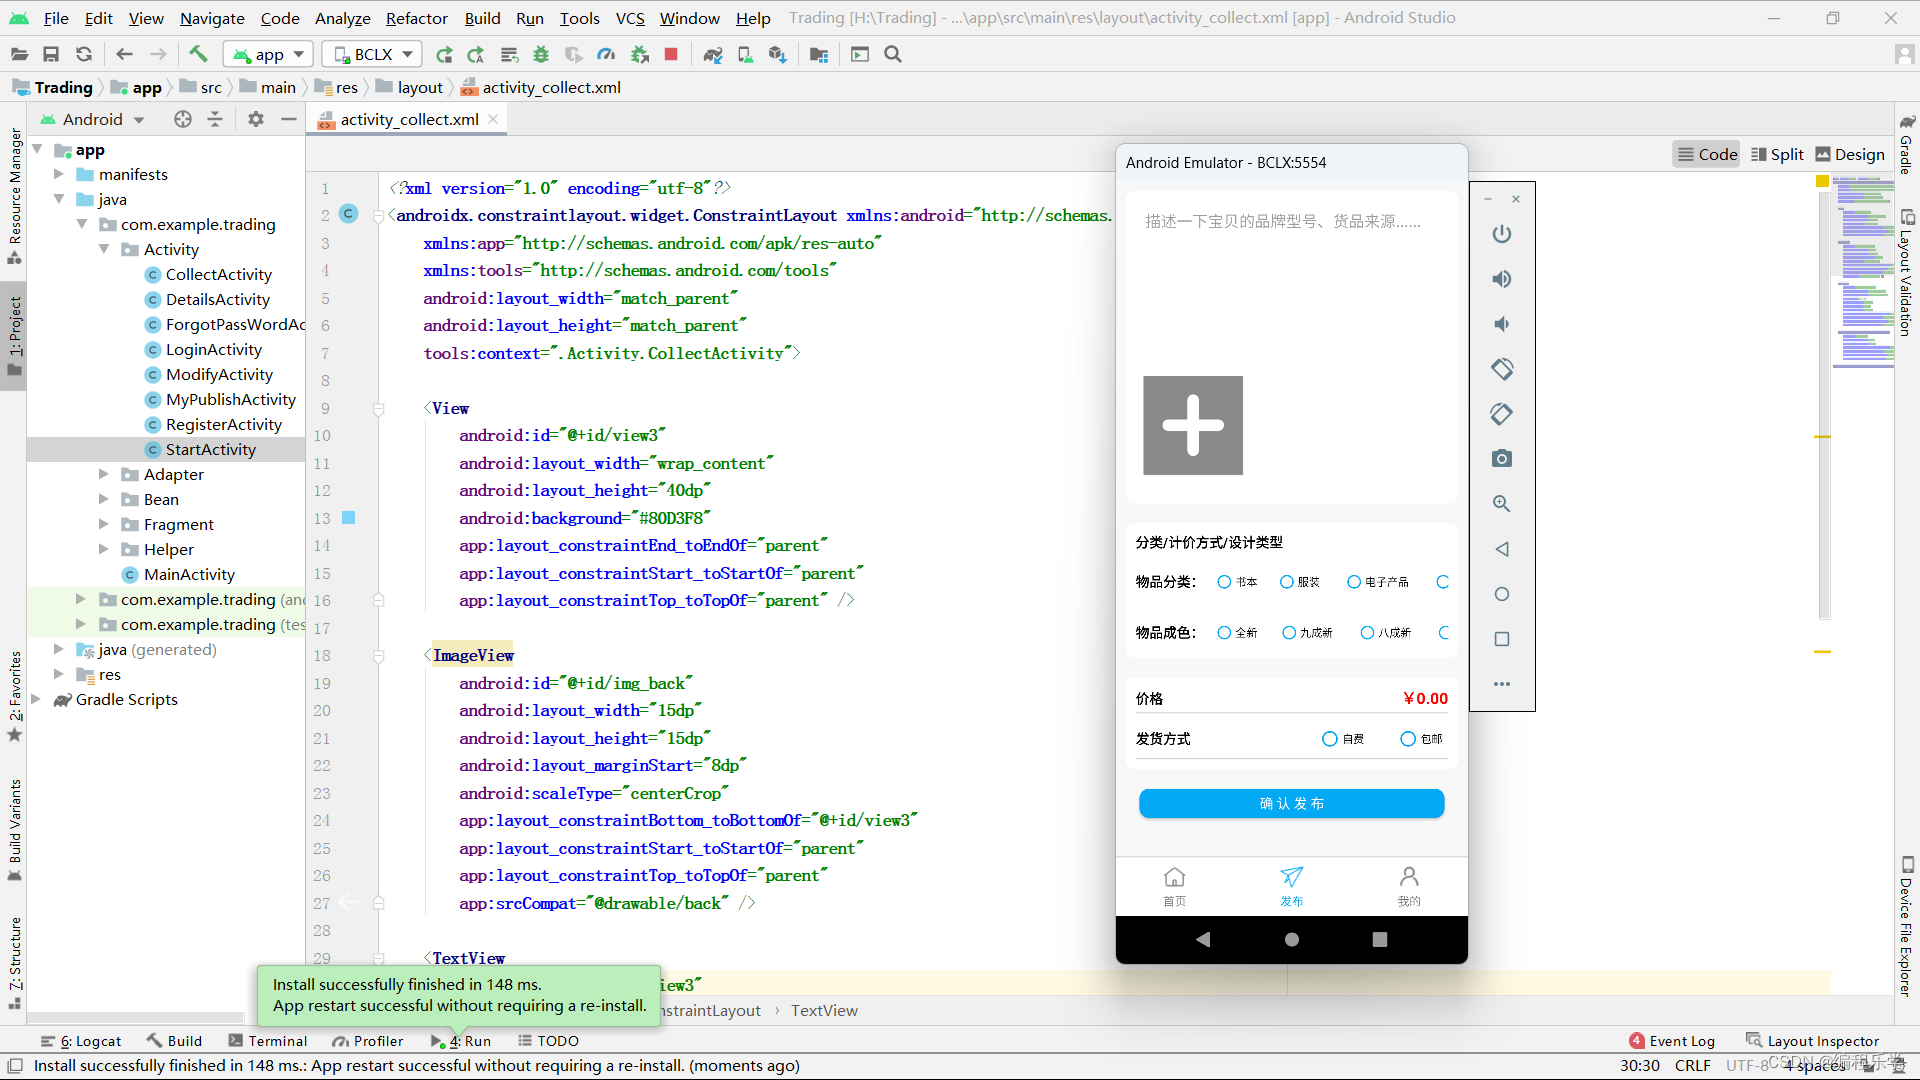
Task: Click the Build hammer icon in the toolbar
Action: coord(198,54)
